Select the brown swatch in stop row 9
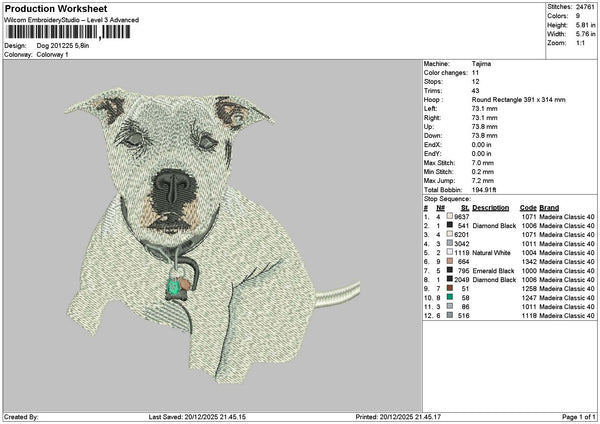Image resolution: width=600 pixels, height=424 pixels. (x=450, y=289)
